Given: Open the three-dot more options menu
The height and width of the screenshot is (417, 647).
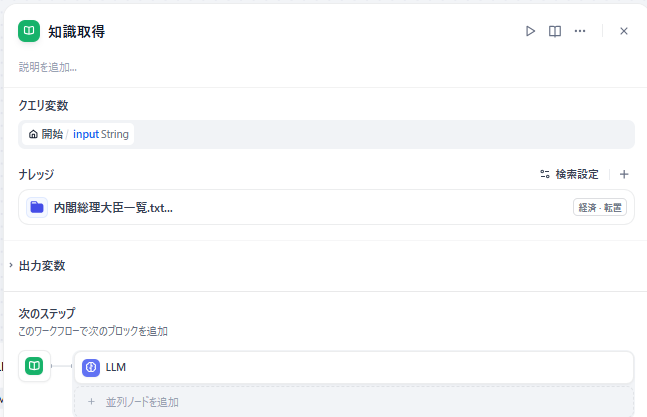Looking at the screenshot, I should [x=580, y=31].
